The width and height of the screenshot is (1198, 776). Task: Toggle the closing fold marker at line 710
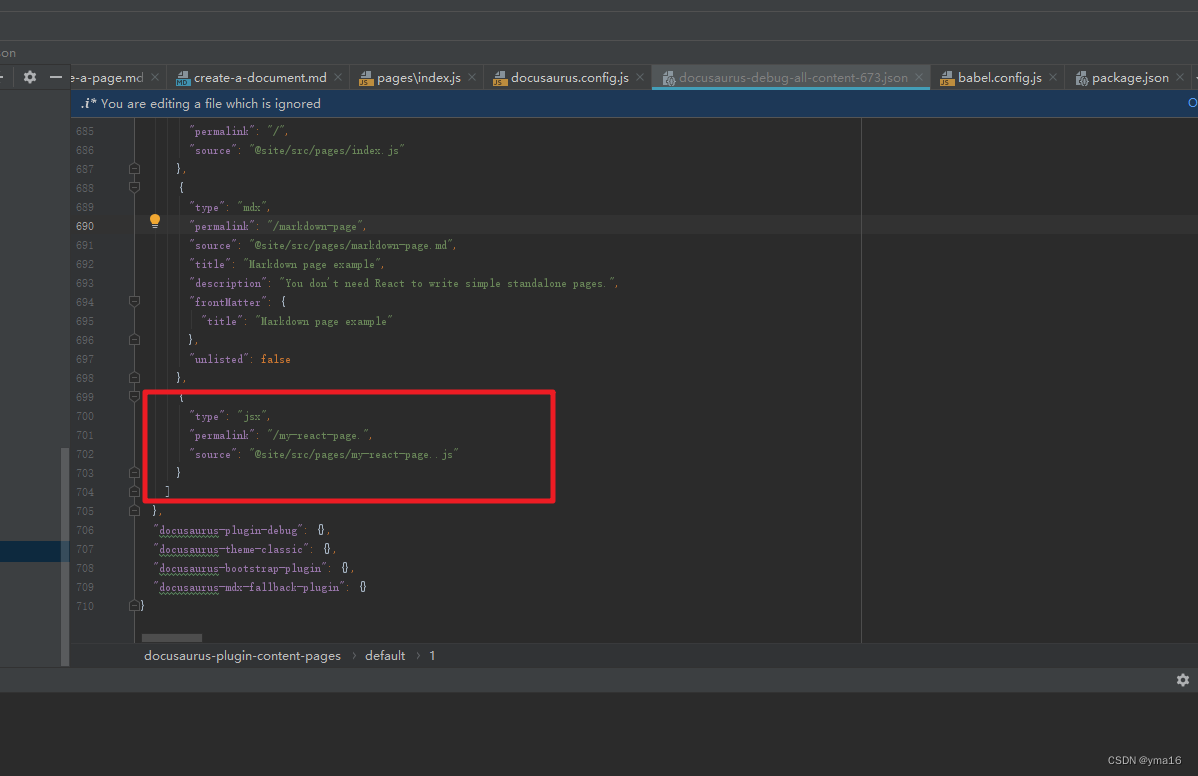coord(134,606)
